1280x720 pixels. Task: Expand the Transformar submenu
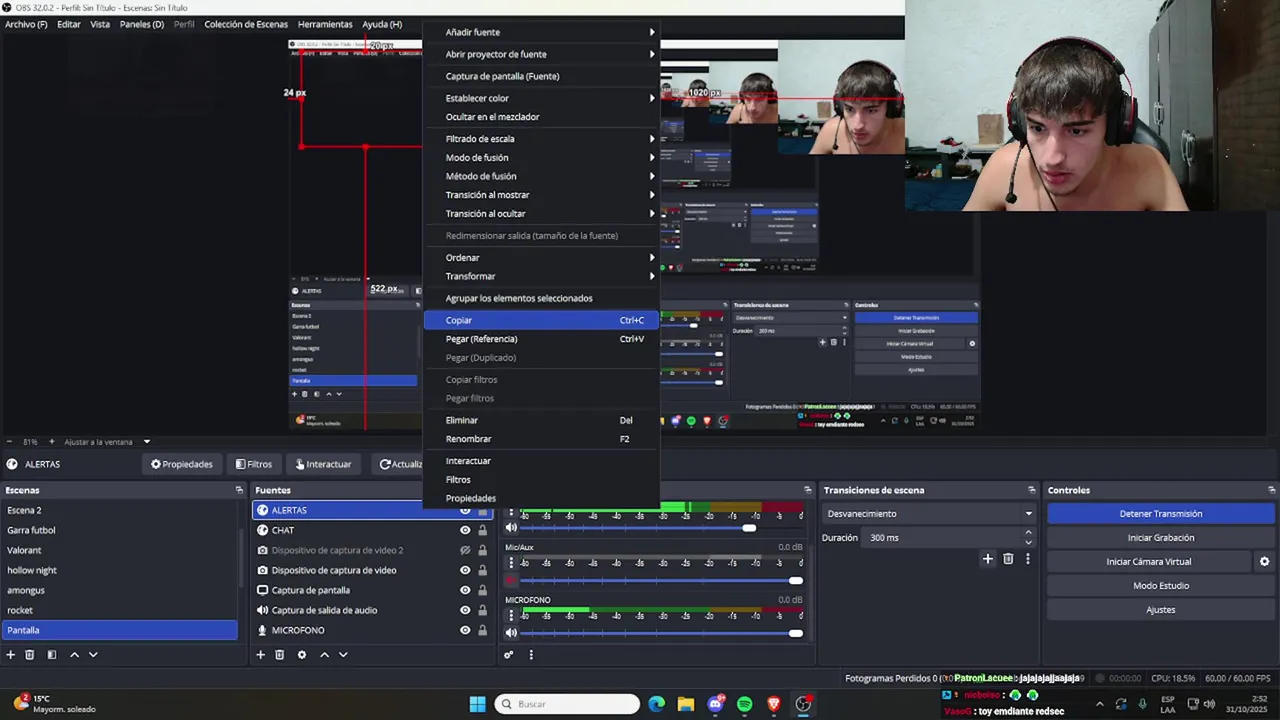pyautogui.click(x=541, y=276)
